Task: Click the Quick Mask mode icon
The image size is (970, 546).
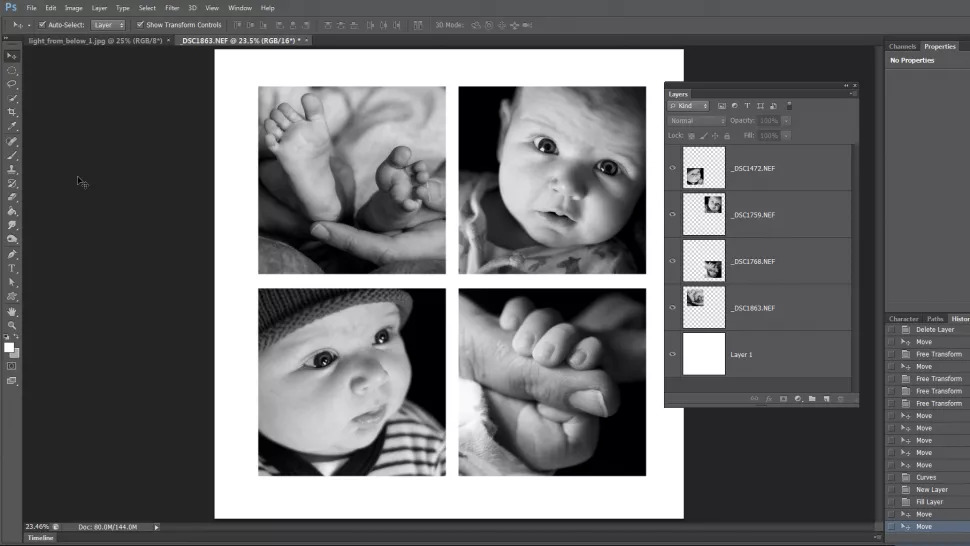Action: [x=12, y=366]
